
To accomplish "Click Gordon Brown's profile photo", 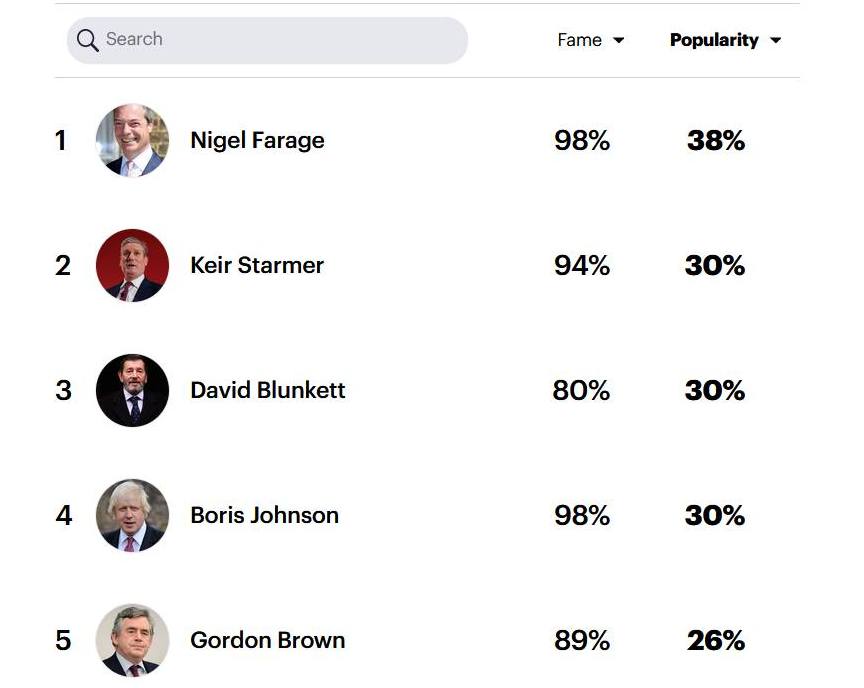I will click(132, 640).
